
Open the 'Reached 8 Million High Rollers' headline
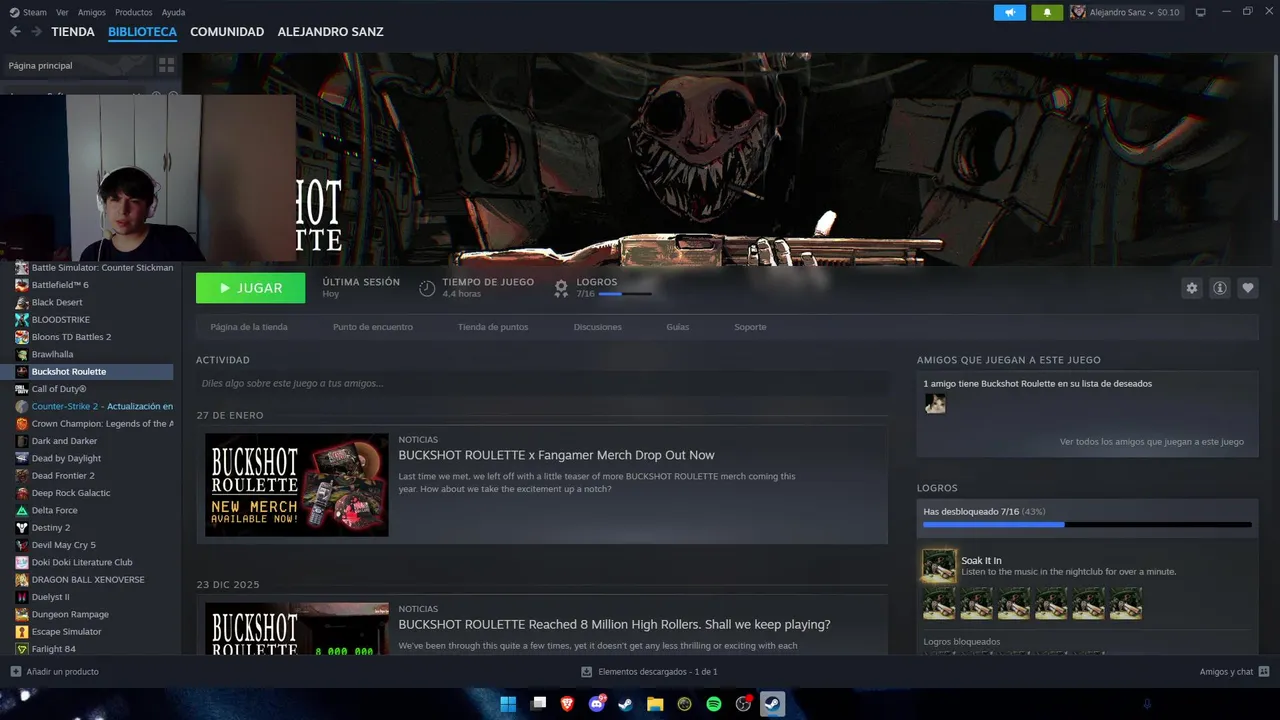(614, 625)
